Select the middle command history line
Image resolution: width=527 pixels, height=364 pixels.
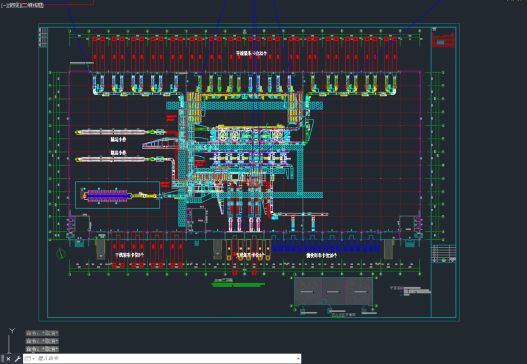coord(42,341)
